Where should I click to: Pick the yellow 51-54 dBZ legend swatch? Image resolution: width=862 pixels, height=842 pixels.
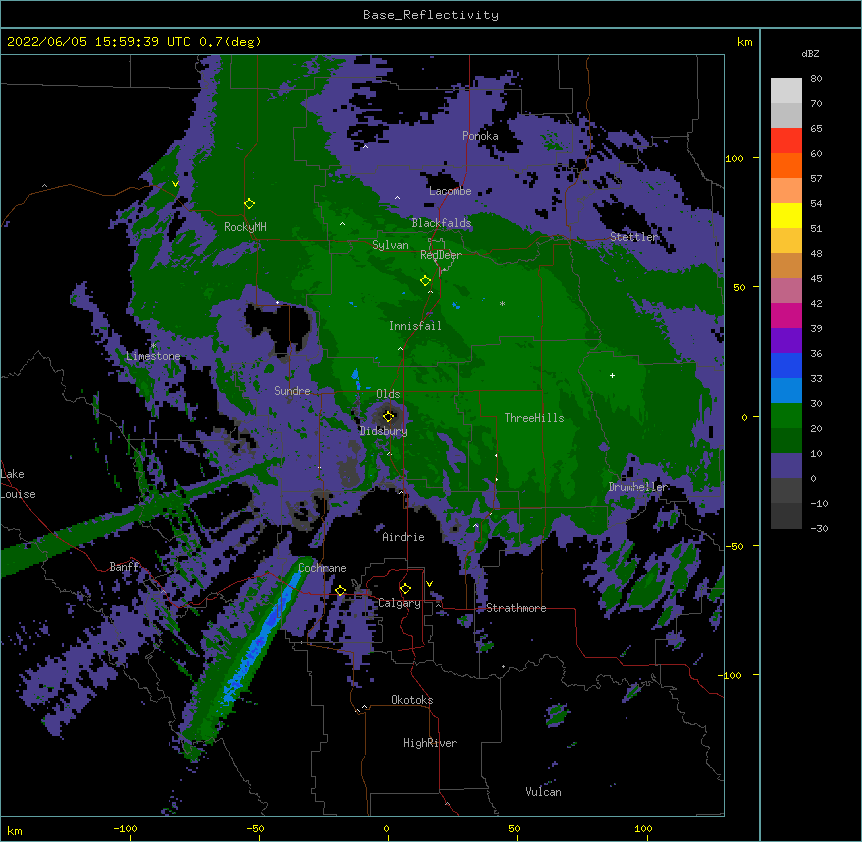pyautogui.click(x=786, y=215)
